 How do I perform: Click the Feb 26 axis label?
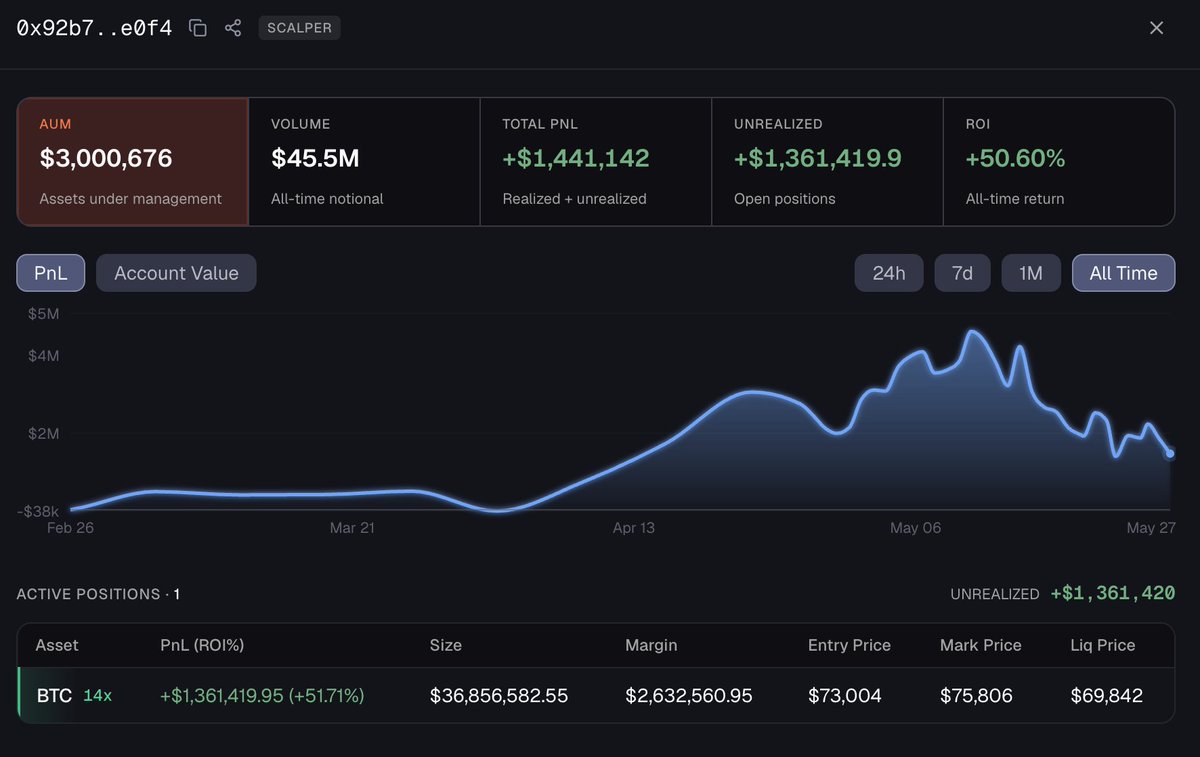click(x=70, y=528)
